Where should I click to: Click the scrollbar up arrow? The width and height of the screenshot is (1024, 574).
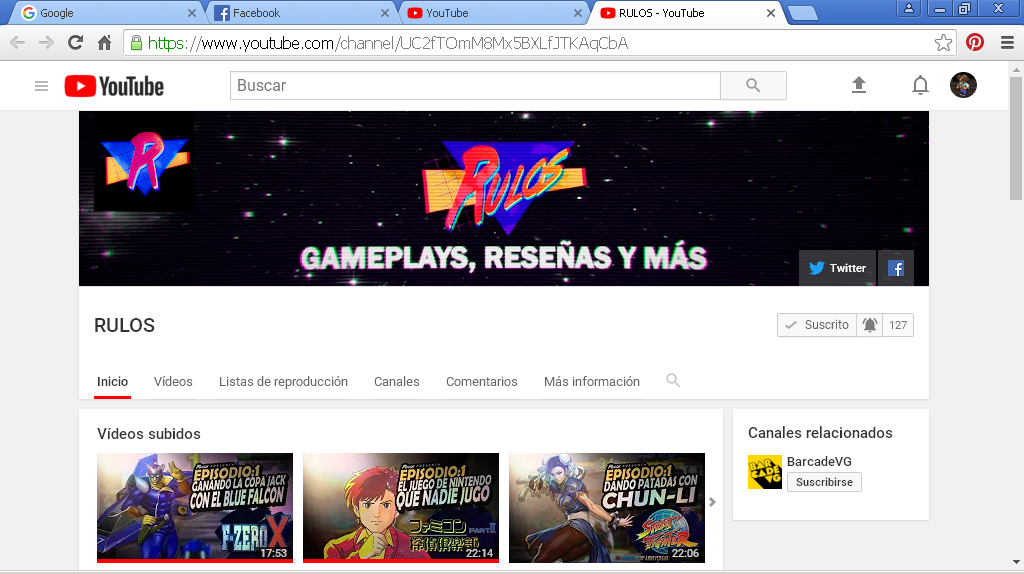[x=1016, y=69]
